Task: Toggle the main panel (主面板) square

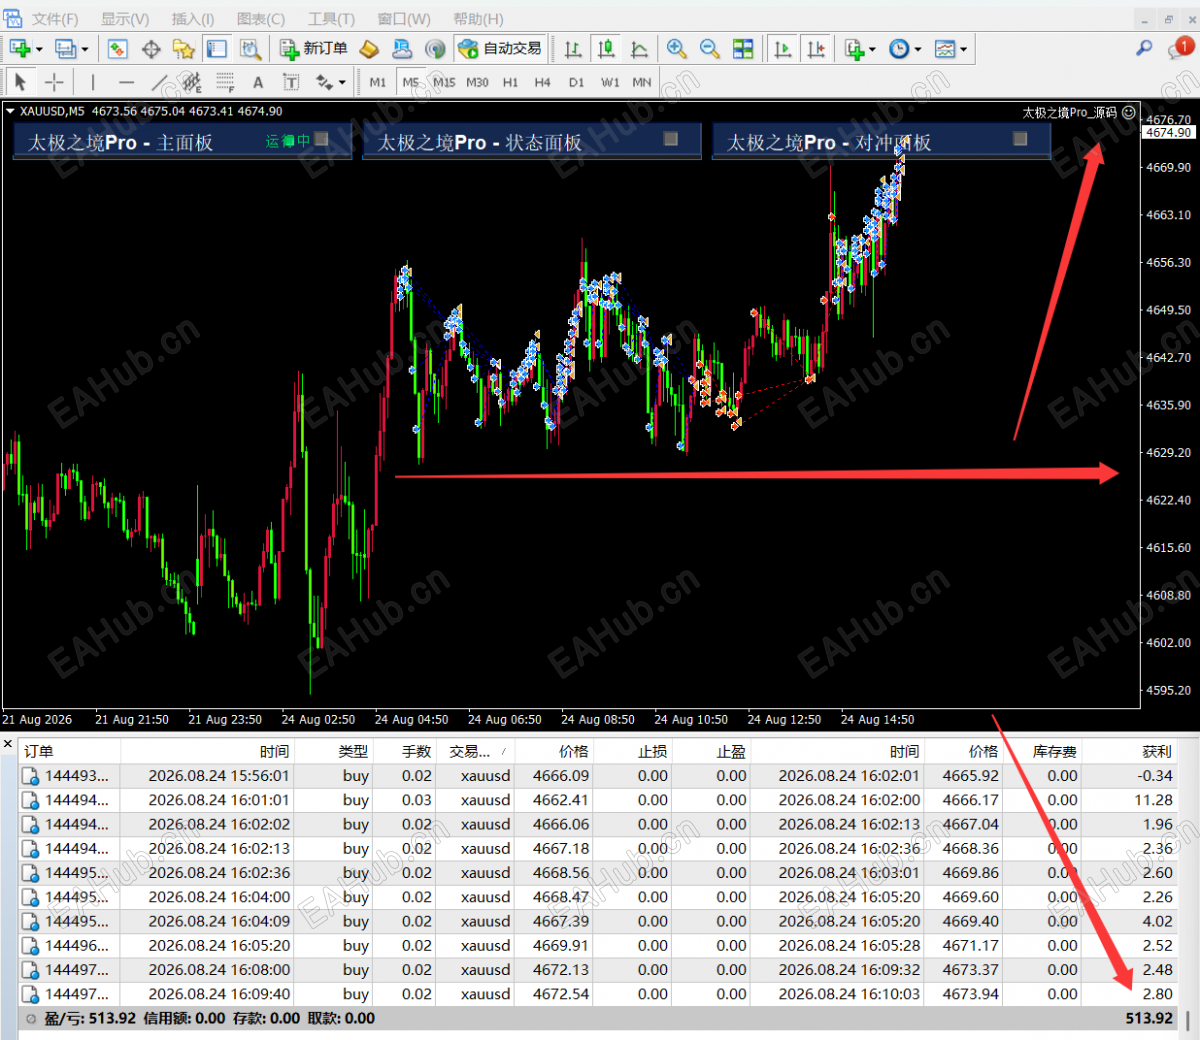Action: [x=321, y=139]
